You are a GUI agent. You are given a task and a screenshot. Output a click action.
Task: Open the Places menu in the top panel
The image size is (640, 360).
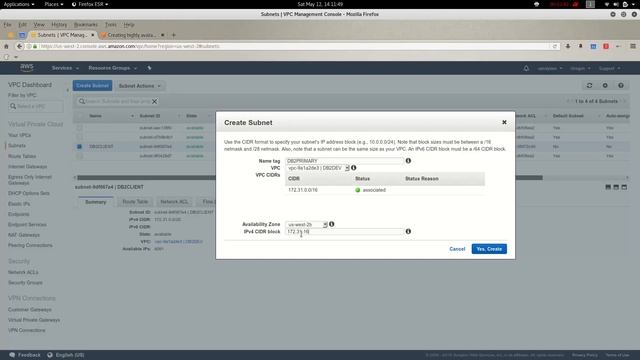[53, 4]
